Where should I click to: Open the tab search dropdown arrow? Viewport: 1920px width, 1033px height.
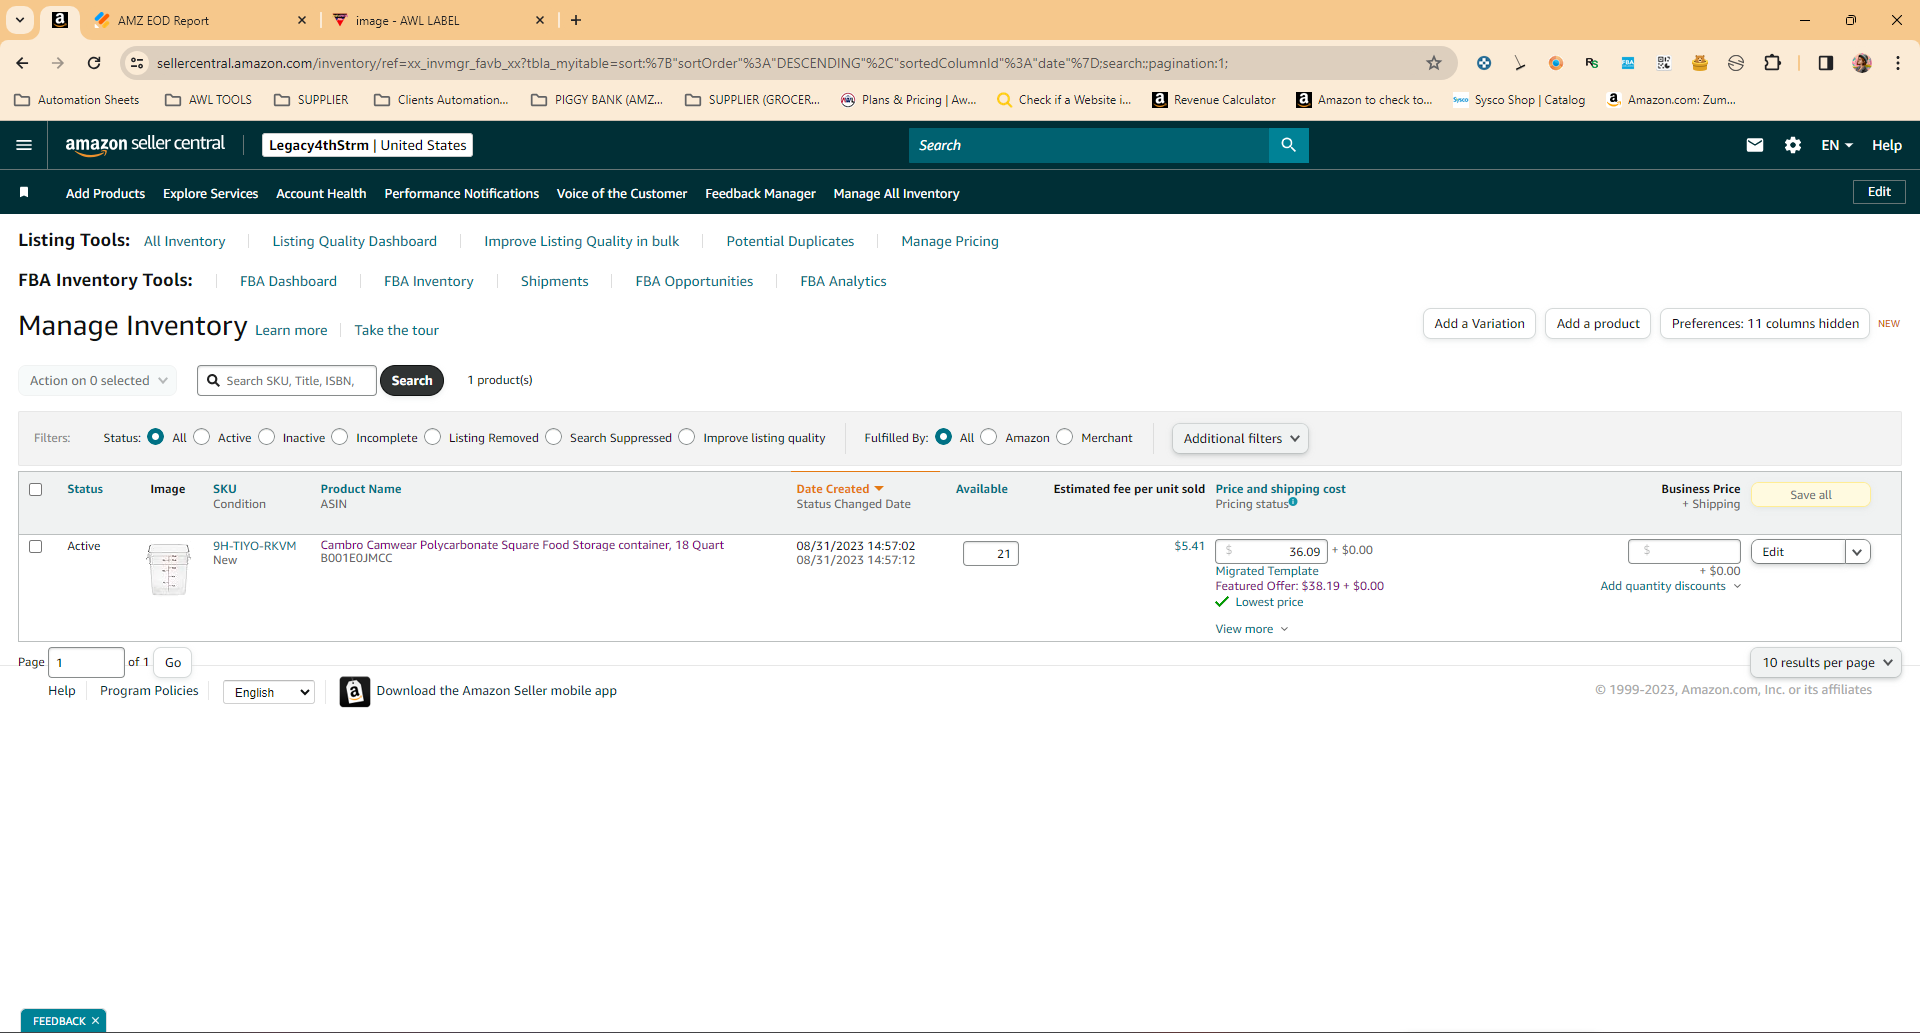point(20,20)
